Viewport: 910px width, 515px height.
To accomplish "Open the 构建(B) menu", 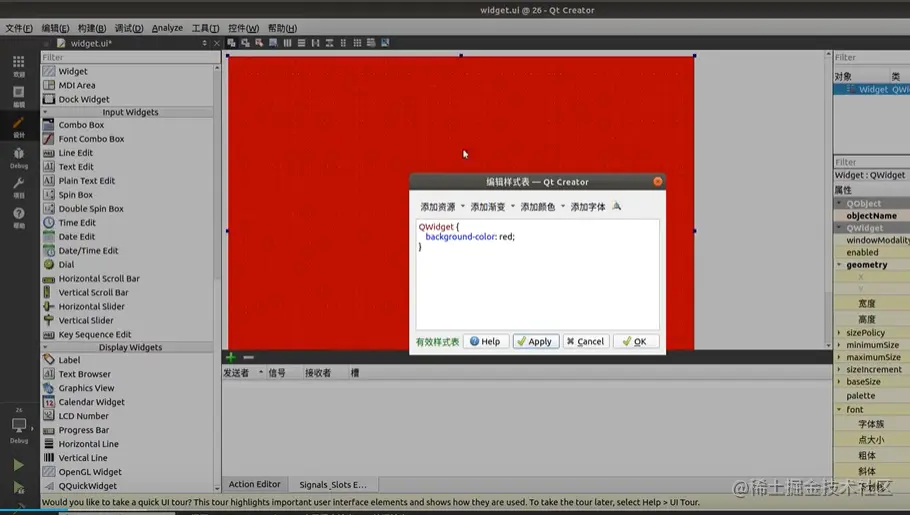I will (92, 28).
